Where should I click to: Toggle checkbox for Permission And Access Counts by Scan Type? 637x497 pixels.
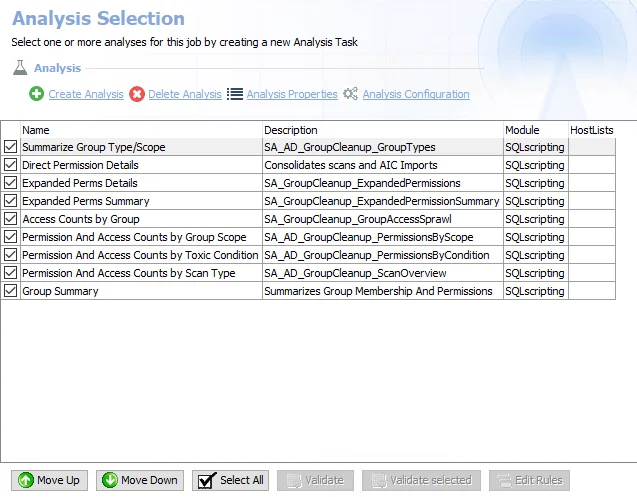coord(11,273)
